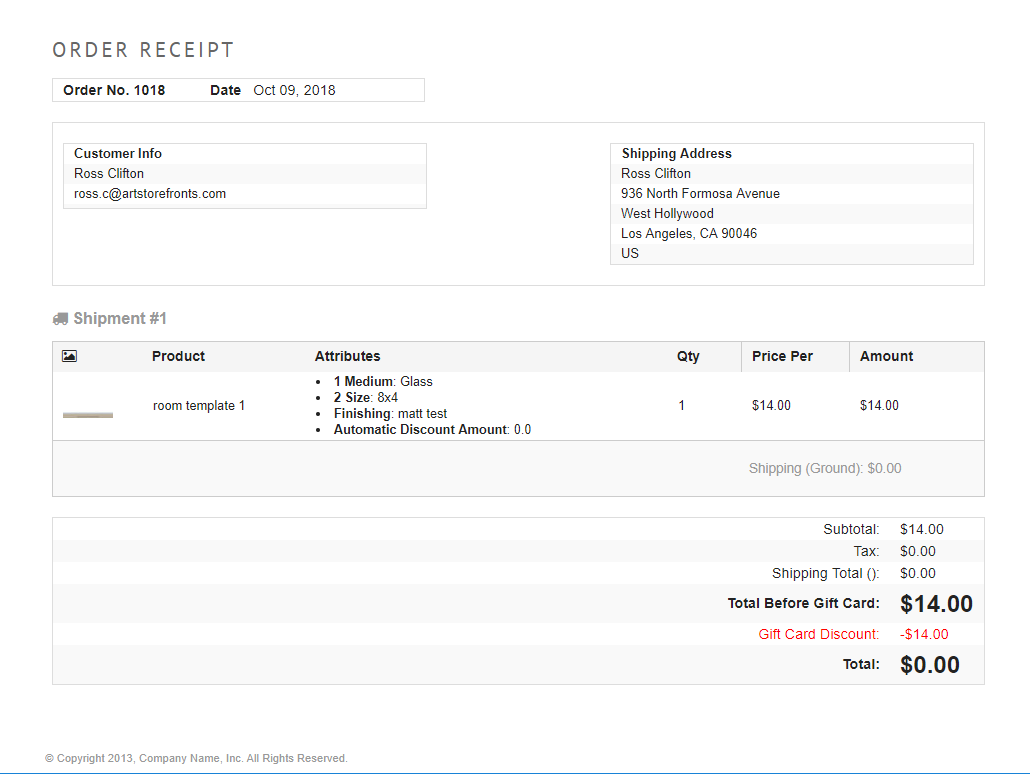This screenshot has height=774, width=1030.
Task: Click the Order No. 1018 label
Action: click(114, 90)
